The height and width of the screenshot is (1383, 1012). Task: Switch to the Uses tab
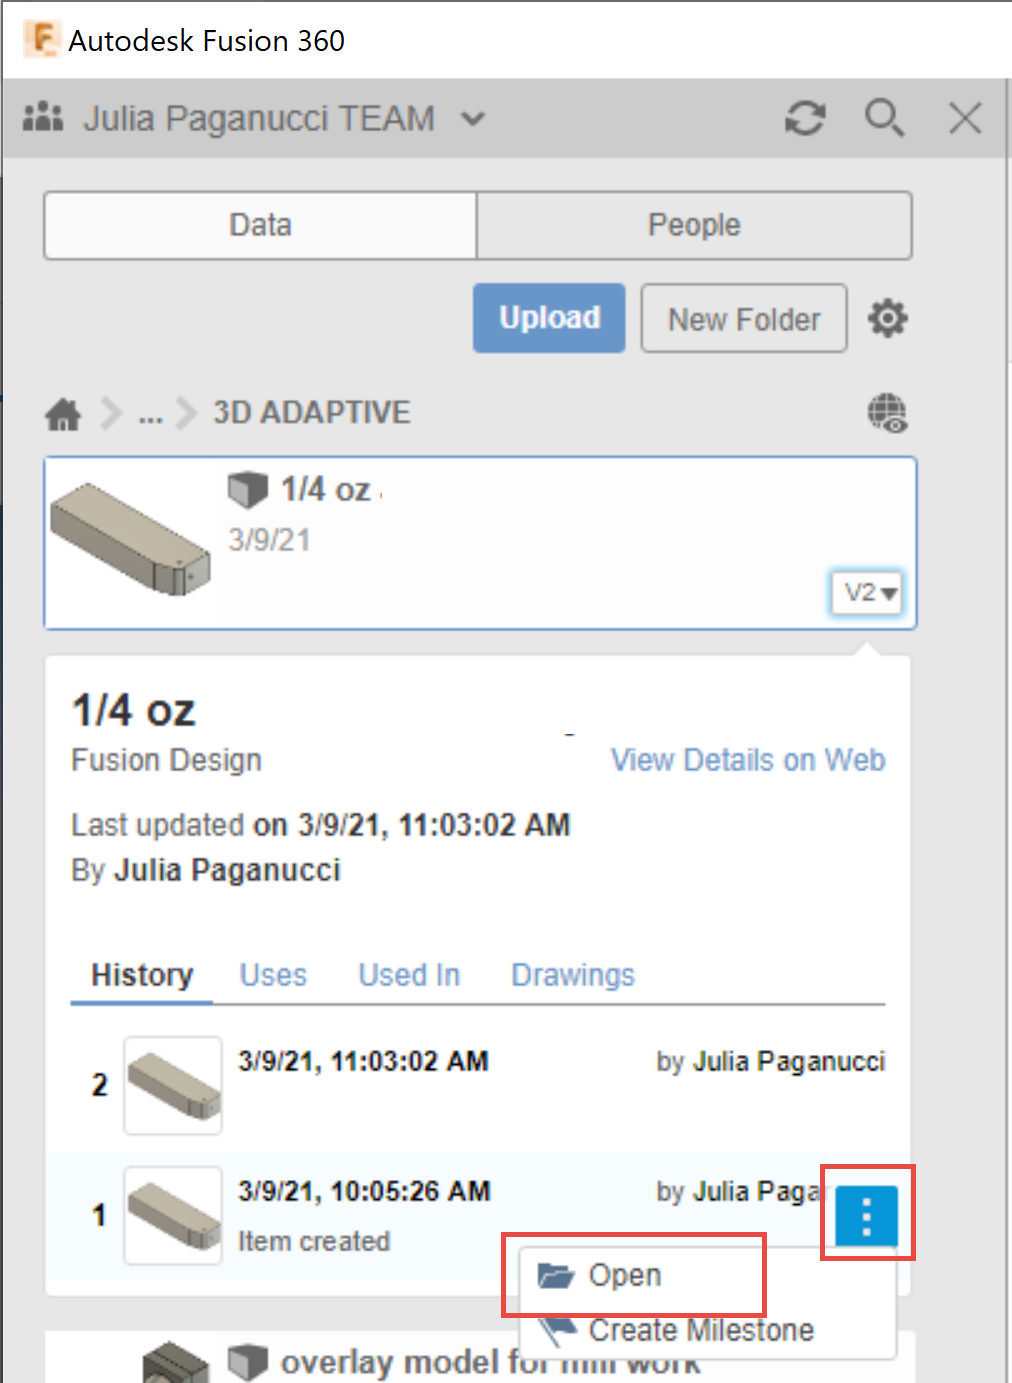point(273,975)
